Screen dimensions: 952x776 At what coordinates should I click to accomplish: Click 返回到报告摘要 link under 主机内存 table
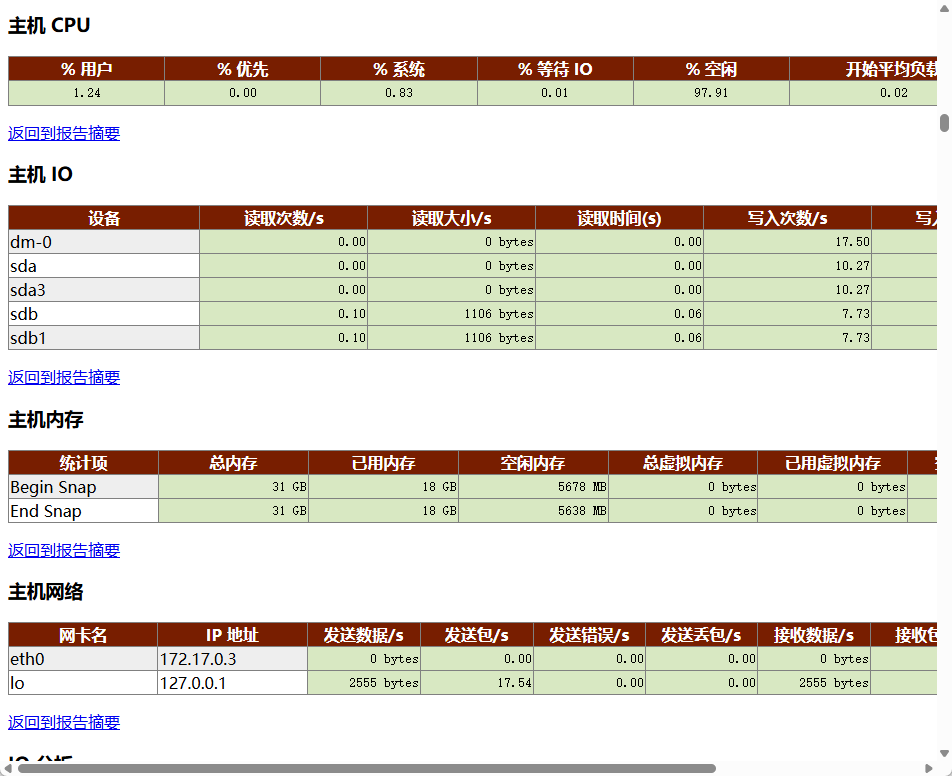coord(64,550)
